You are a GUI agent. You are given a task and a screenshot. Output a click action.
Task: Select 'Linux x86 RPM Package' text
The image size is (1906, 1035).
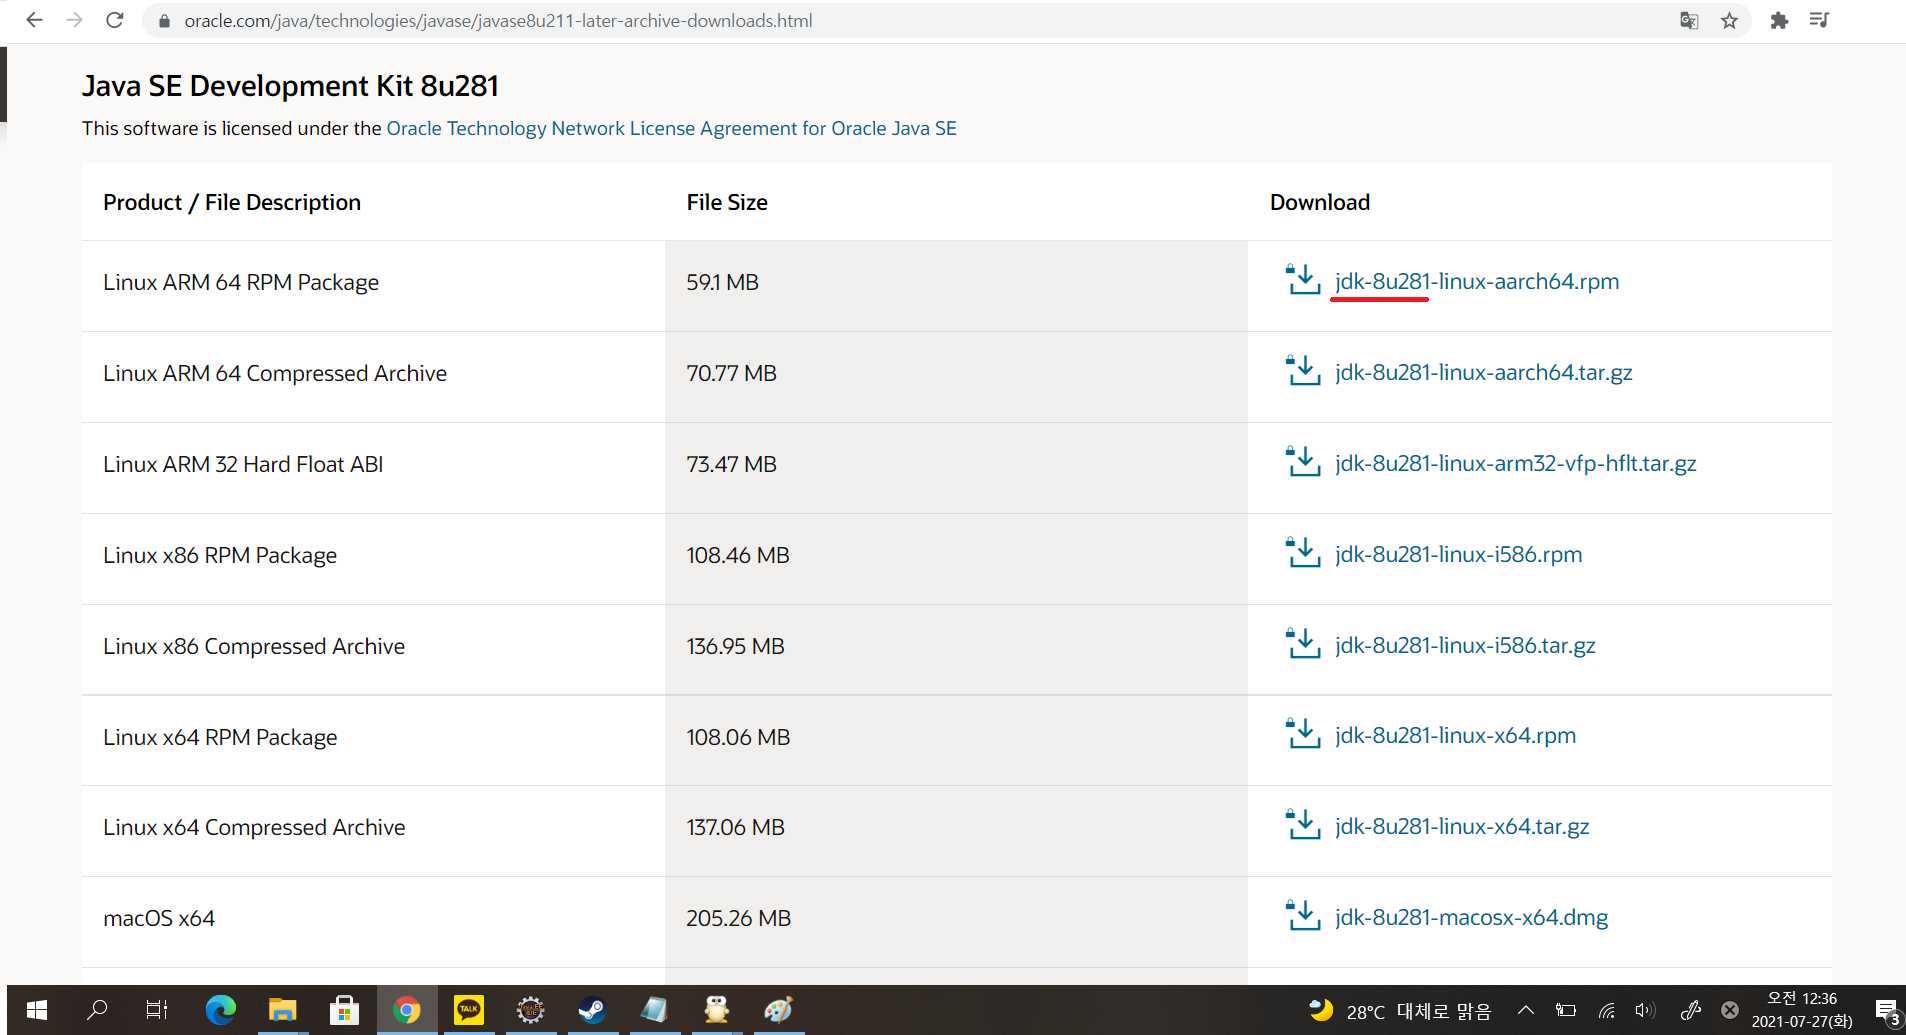tap(220, 556)
